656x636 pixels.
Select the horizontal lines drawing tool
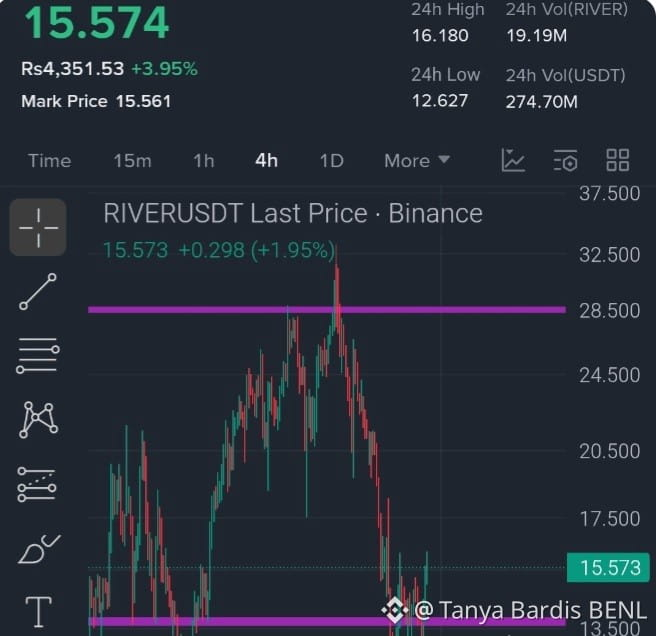pyautogui.click(x=38, y=355)
